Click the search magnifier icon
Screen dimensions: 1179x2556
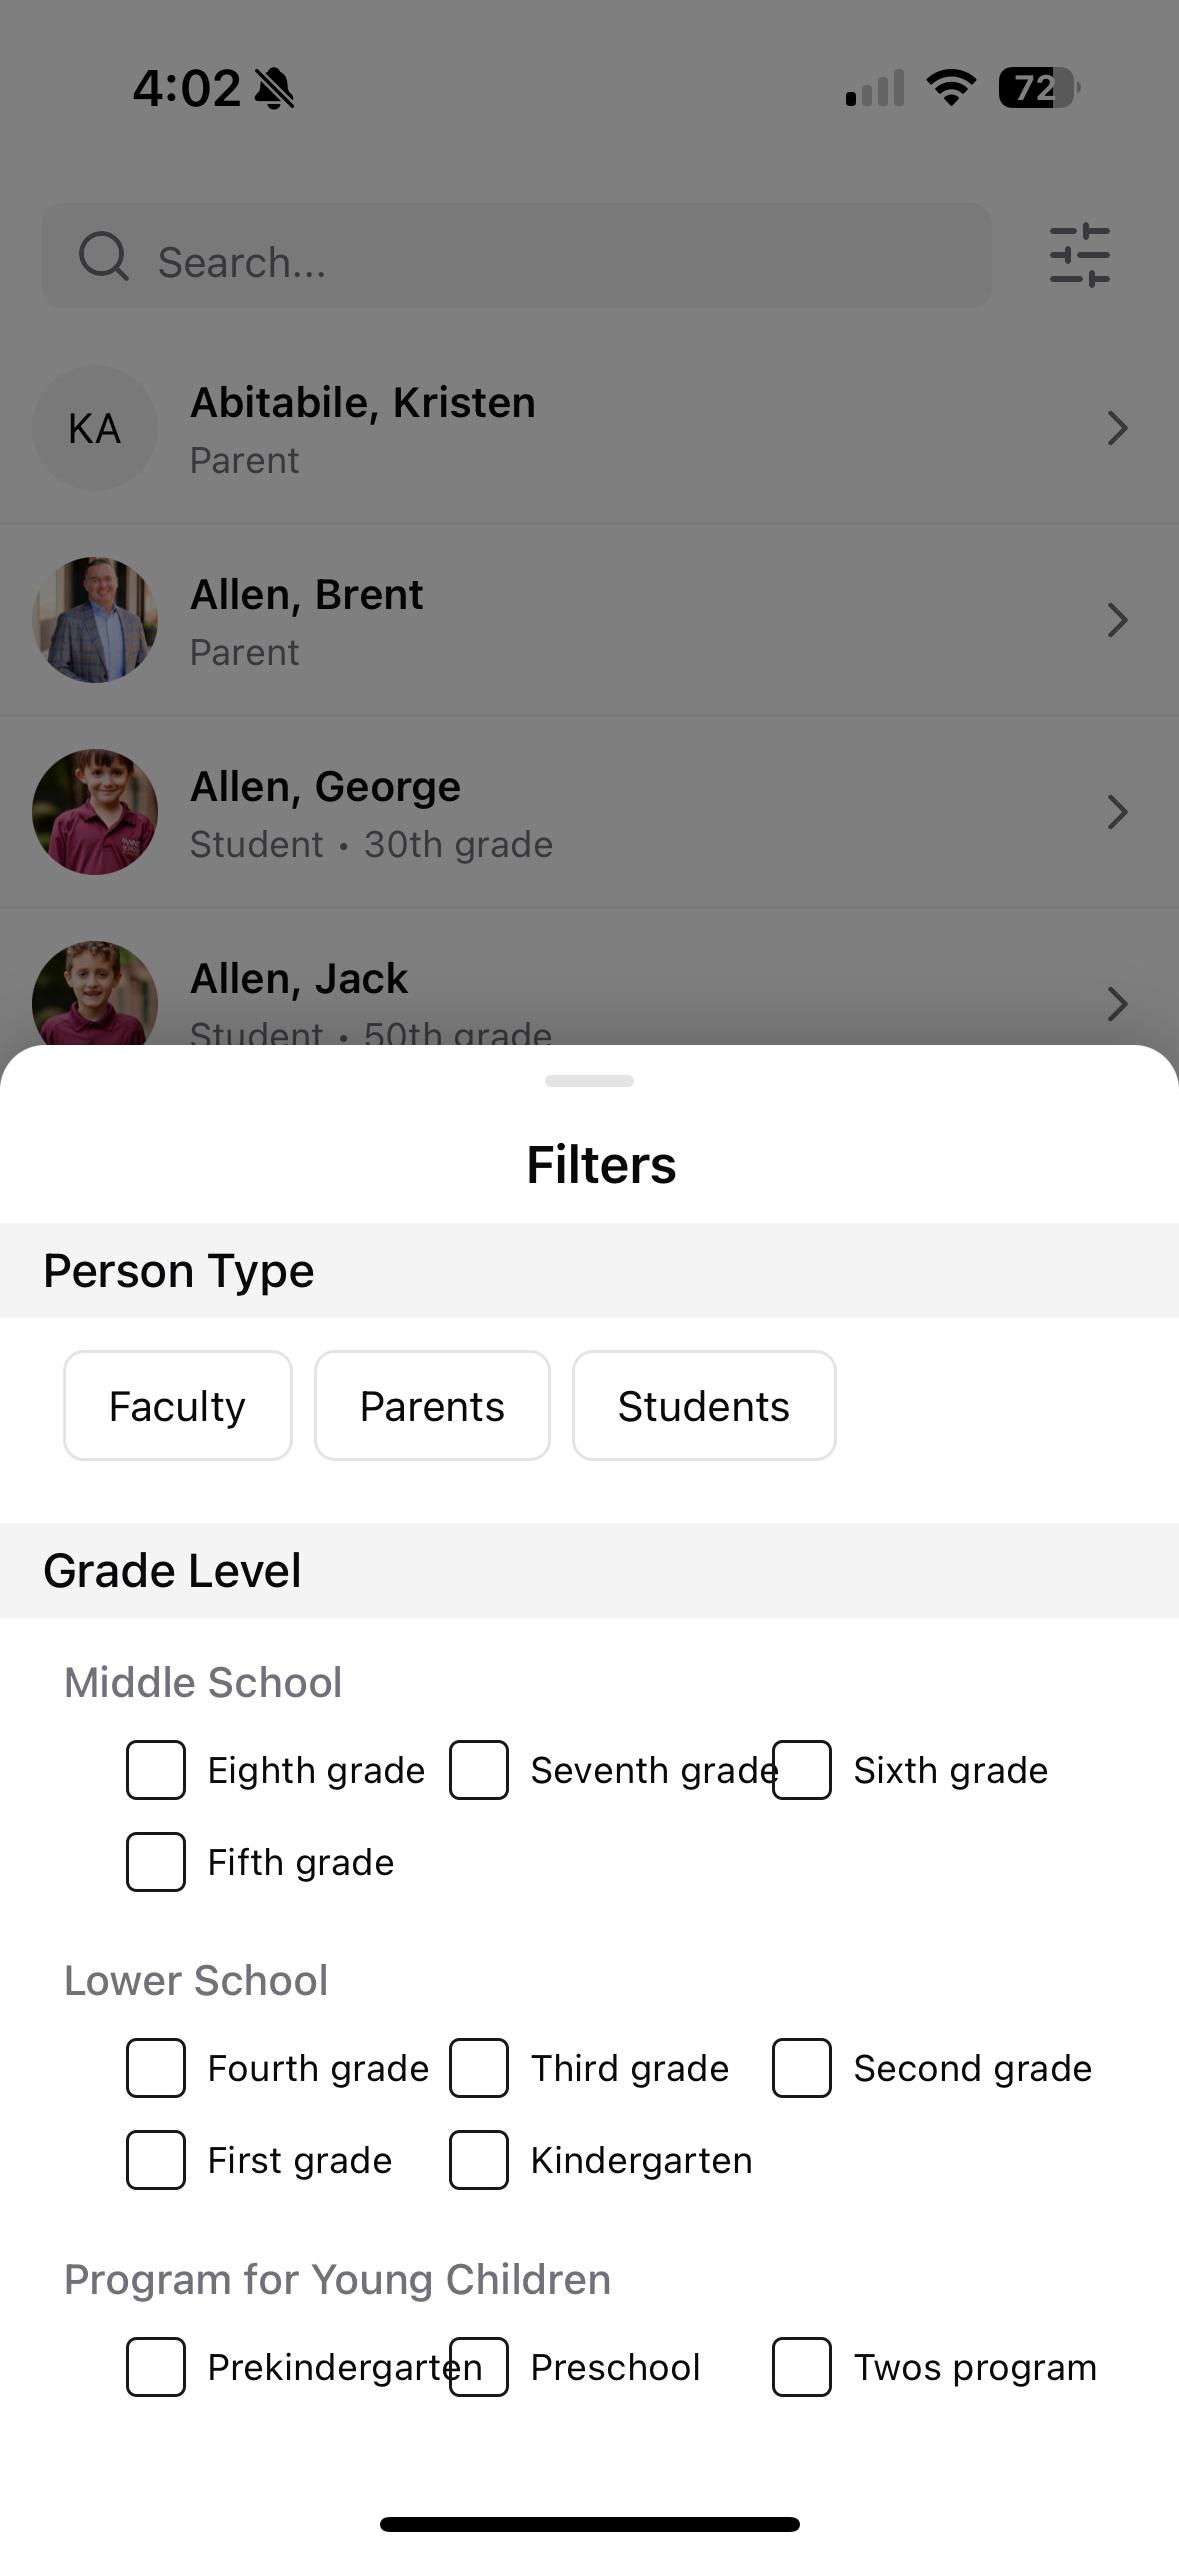(104, 257)
